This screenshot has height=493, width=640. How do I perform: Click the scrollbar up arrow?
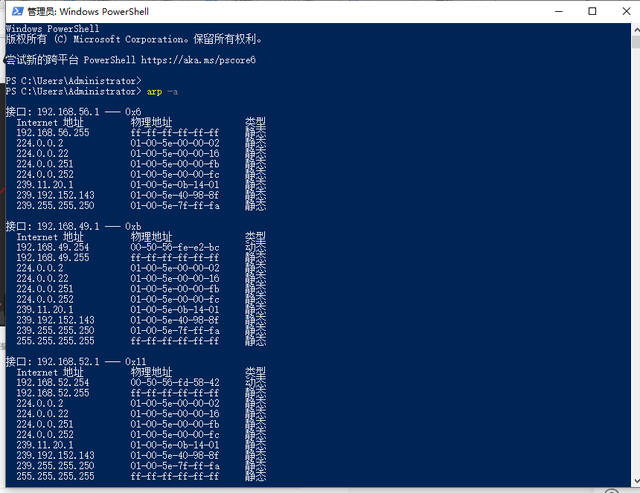click(636, 30)
